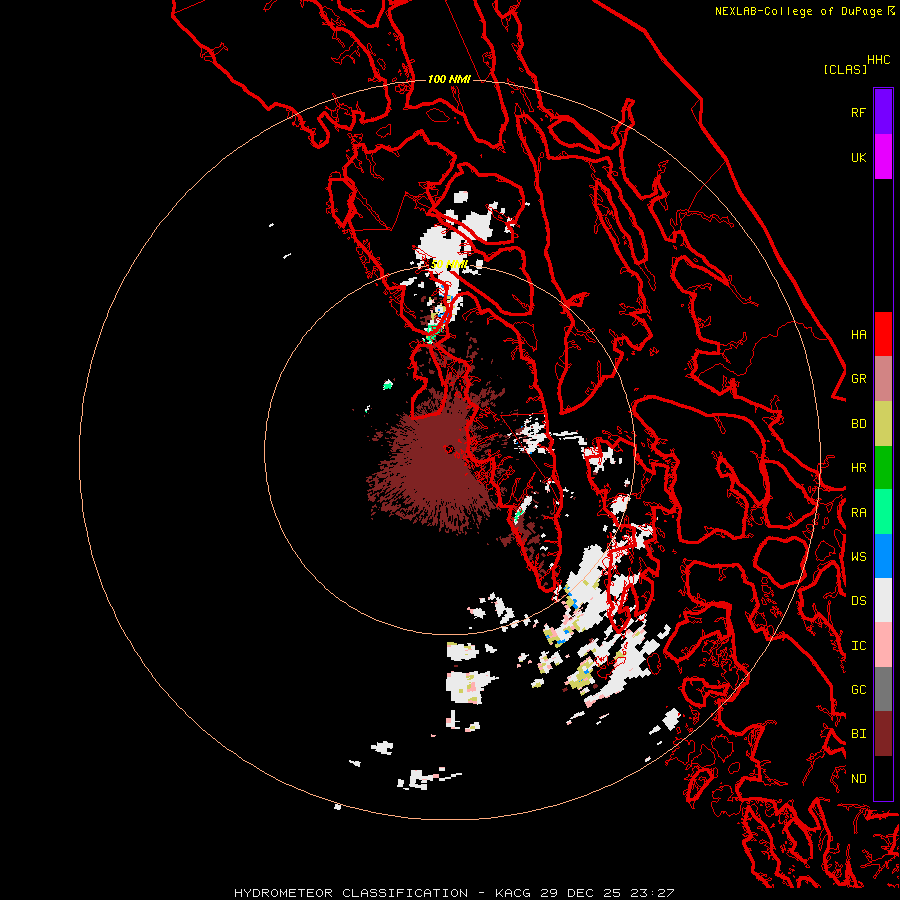
Task: Click the BI dark-red legend swatch
Action: click(x=883, y=734)
